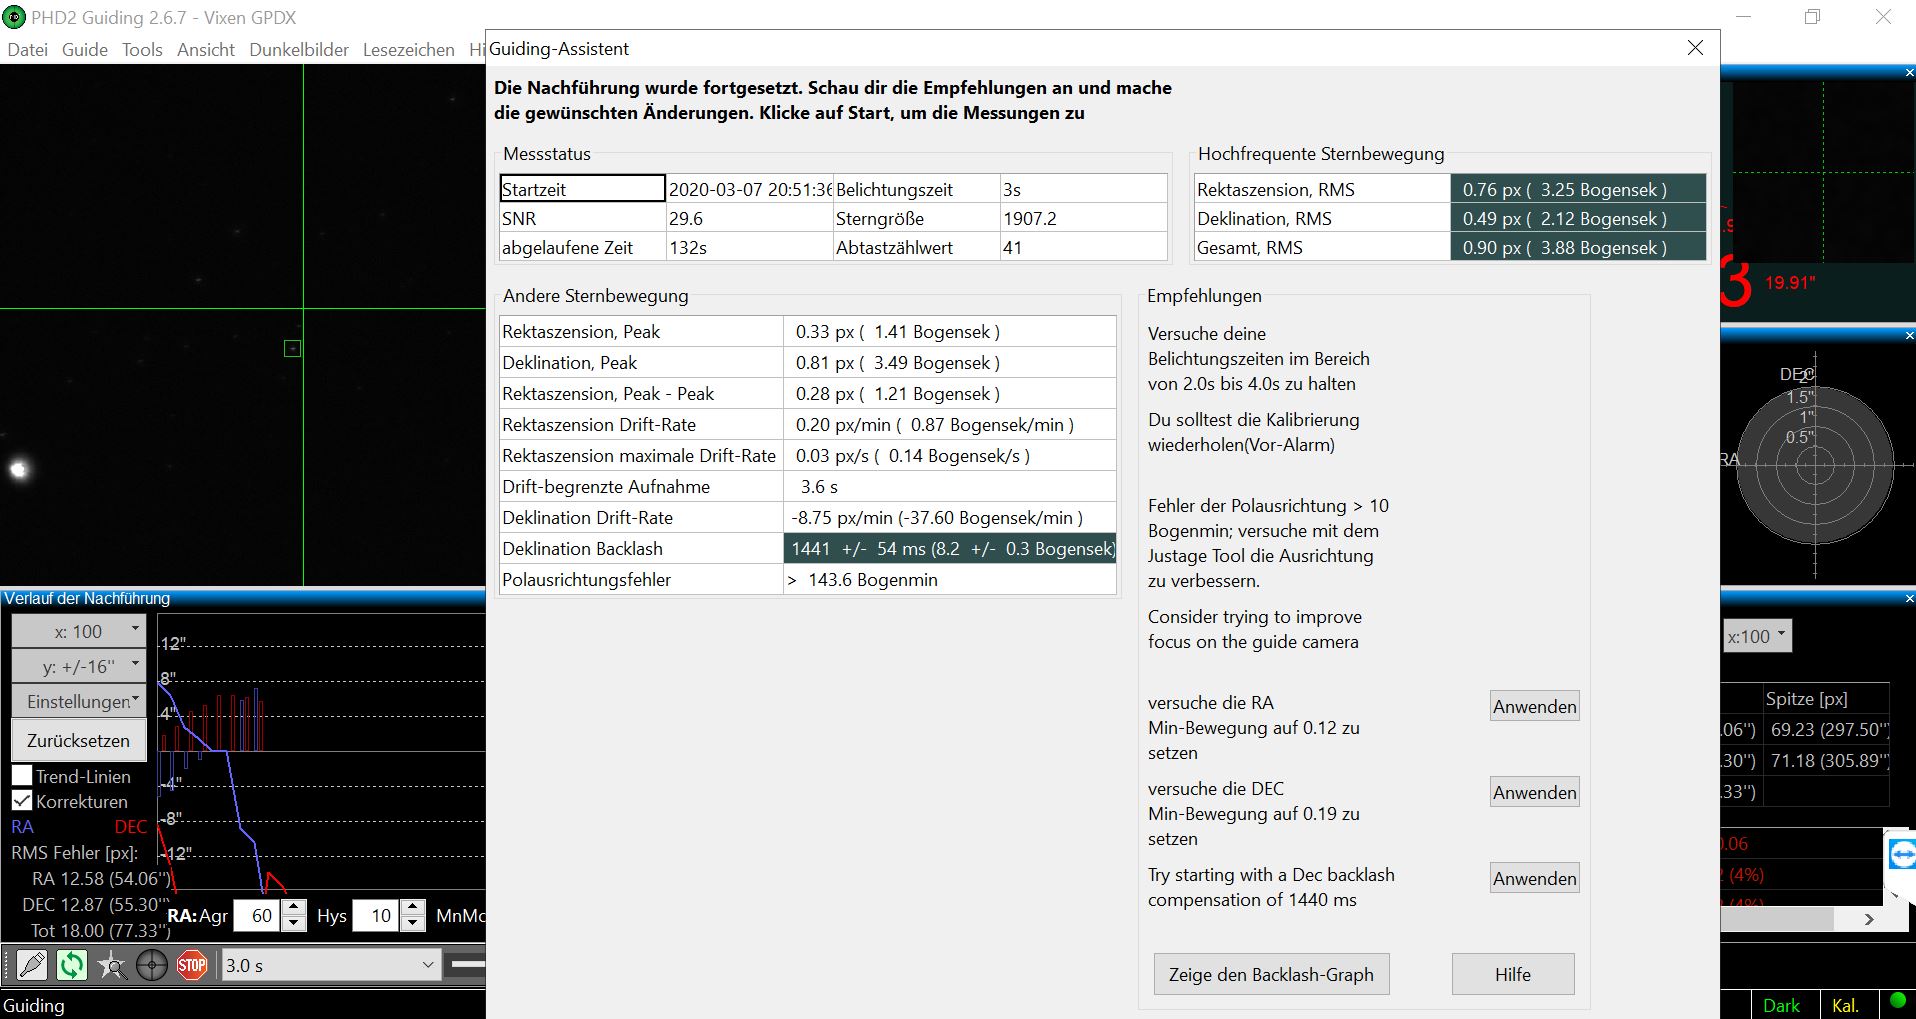Open the Einstellungen dropdown
Image resolution: width=1916 pixels, height=1019 pixels.
pos(79,701)
